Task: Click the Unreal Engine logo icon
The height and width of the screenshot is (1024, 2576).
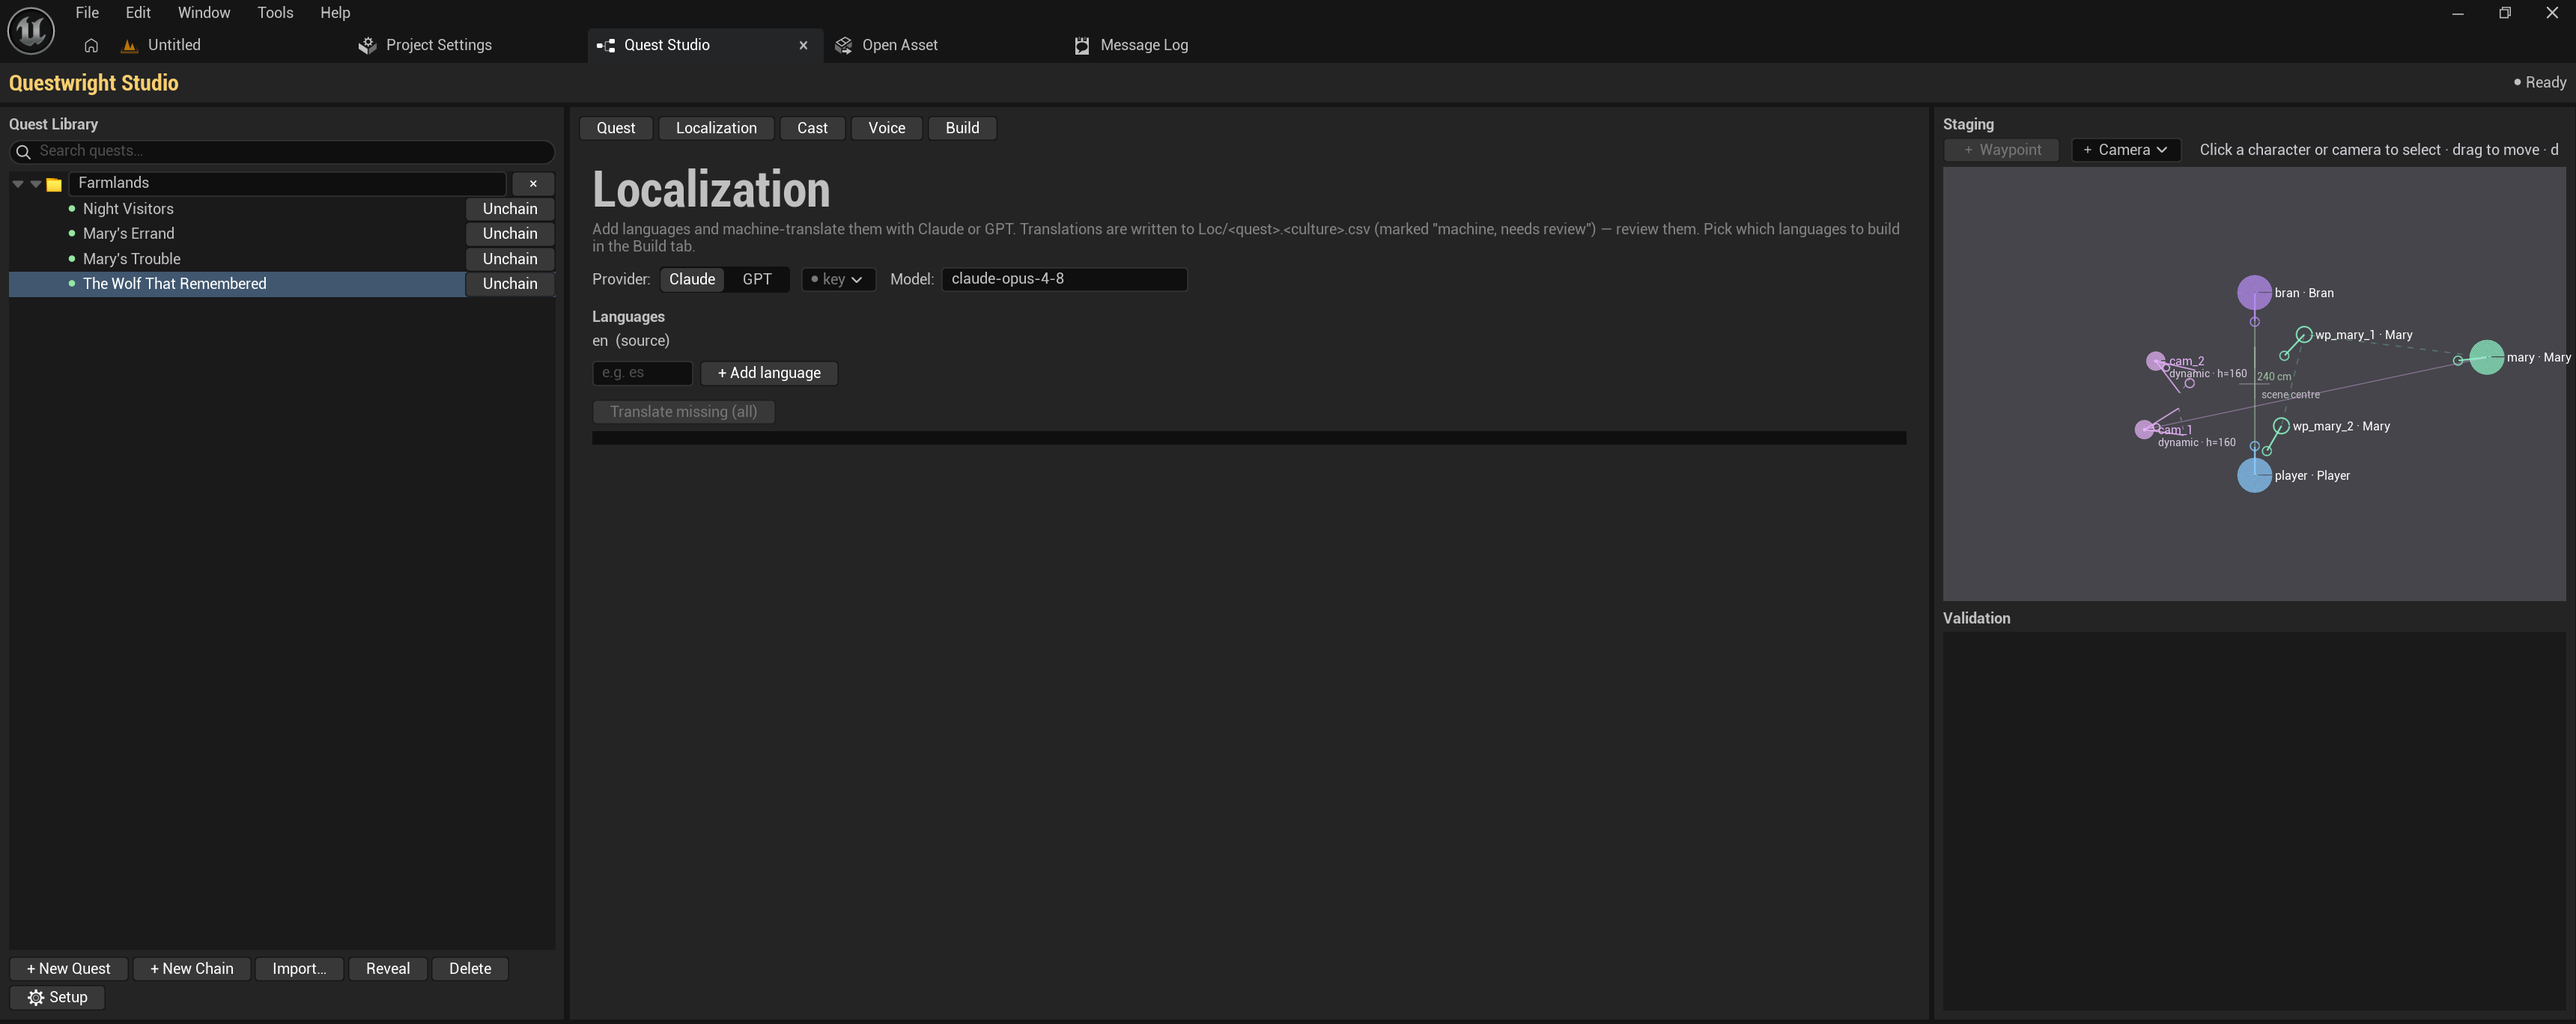Action: (31, 29)
